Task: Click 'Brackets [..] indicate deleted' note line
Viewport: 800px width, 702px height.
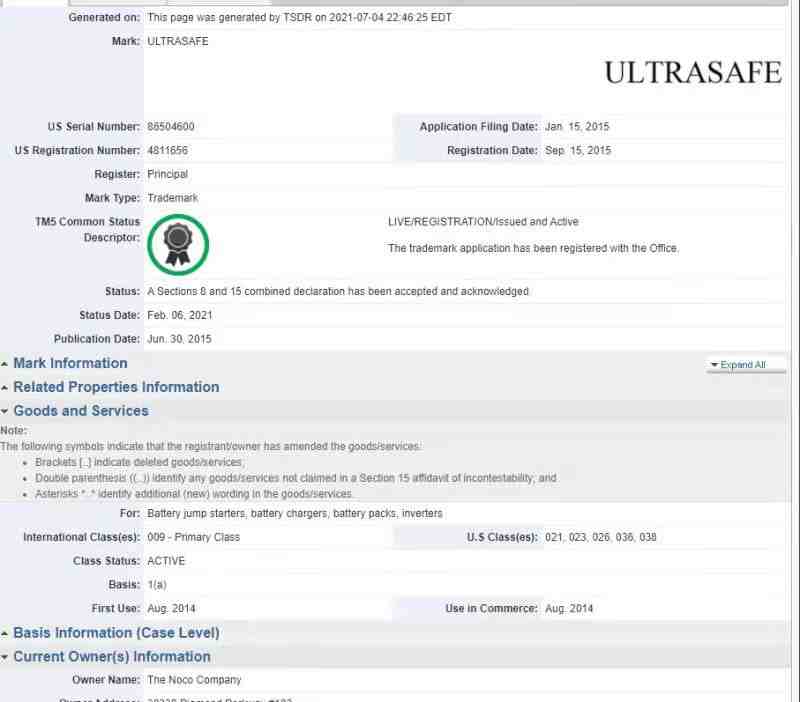Action: (x=140, y=462)
